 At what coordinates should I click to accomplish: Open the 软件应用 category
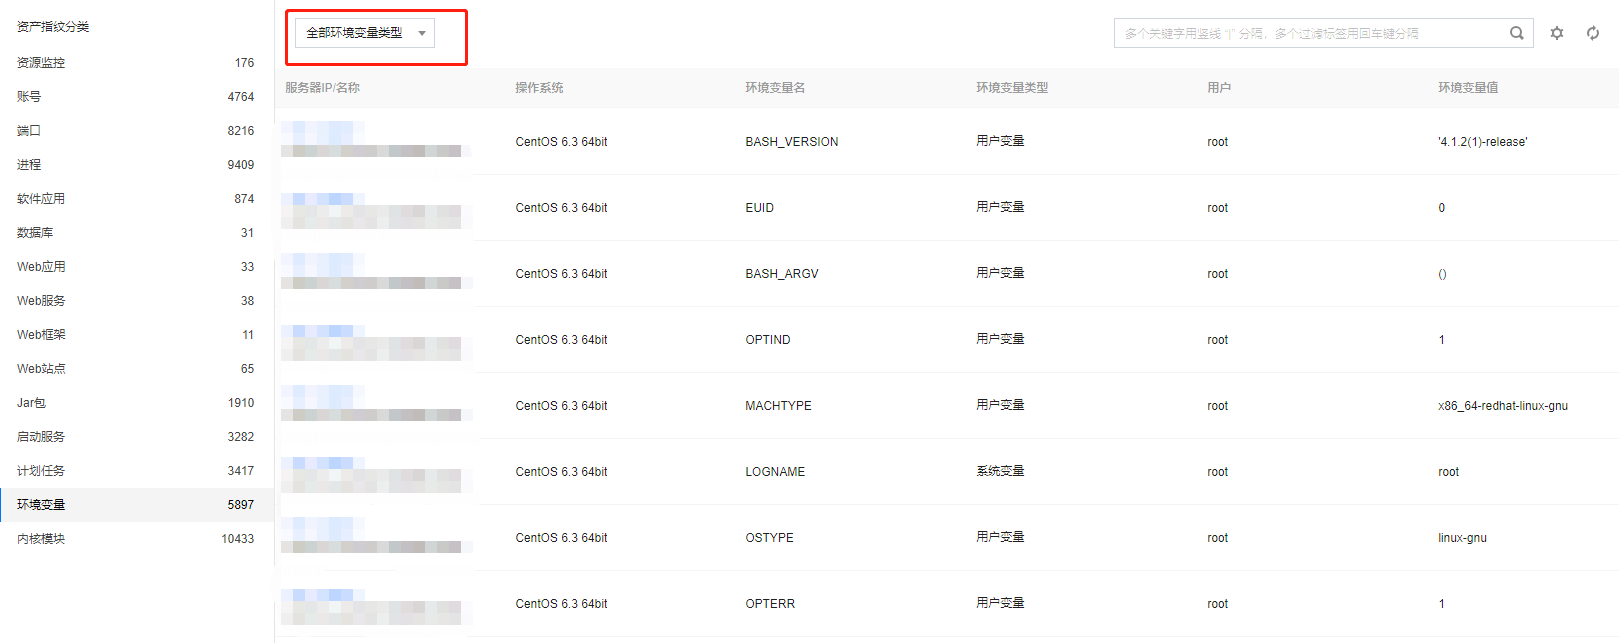[41, 199]
